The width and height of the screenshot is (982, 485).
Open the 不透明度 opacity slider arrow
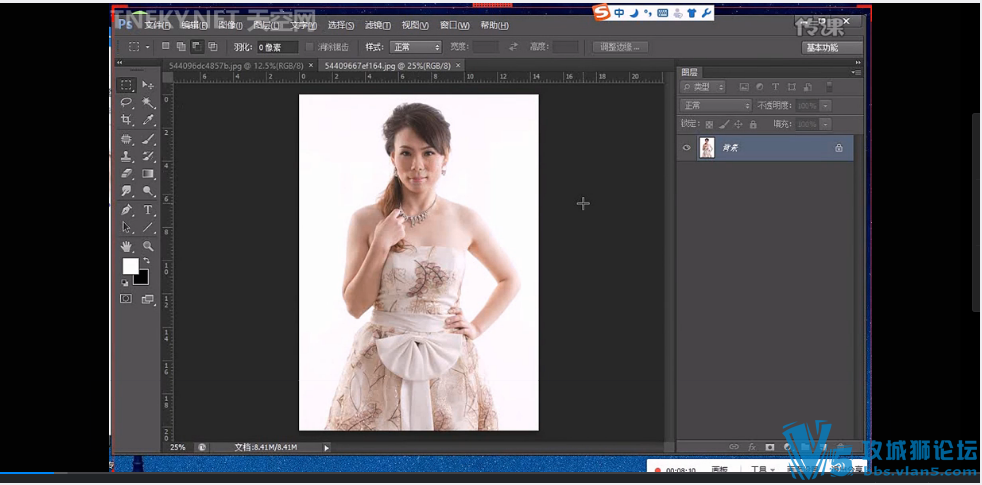(827, 105)
